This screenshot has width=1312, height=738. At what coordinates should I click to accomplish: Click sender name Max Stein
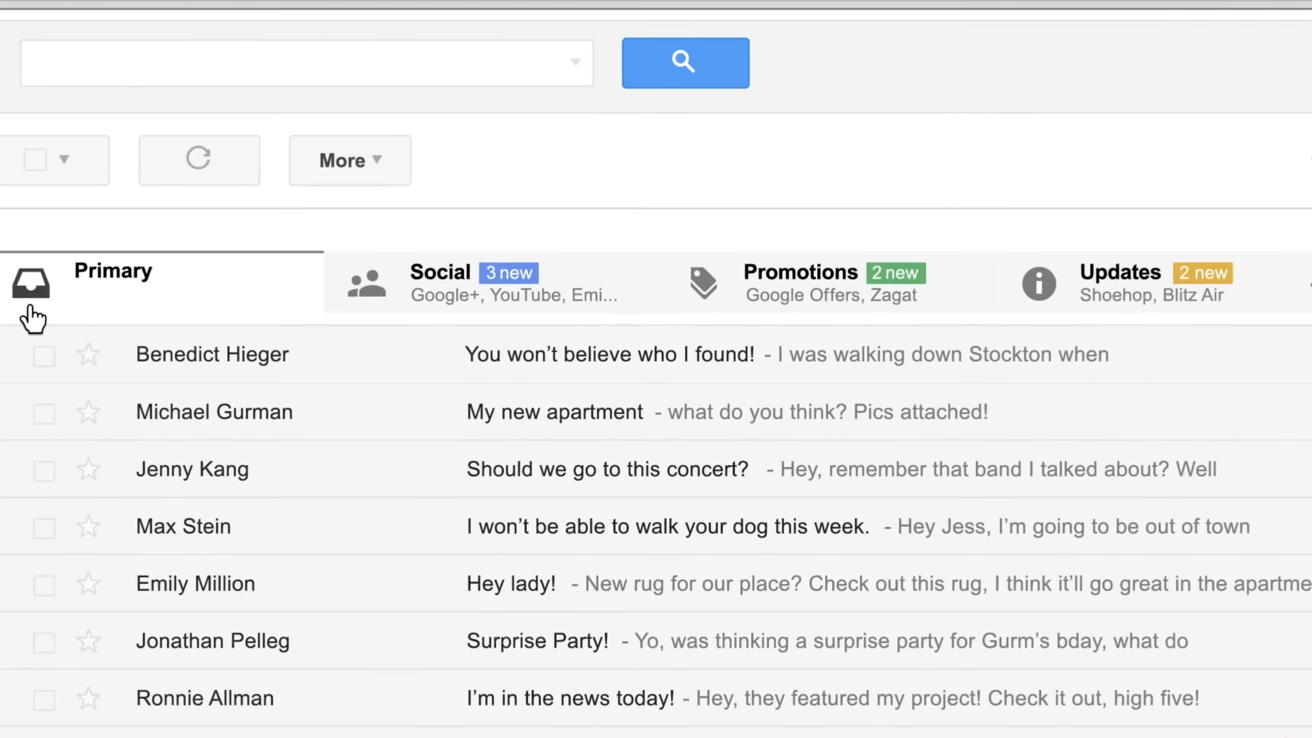pos(183,526)
